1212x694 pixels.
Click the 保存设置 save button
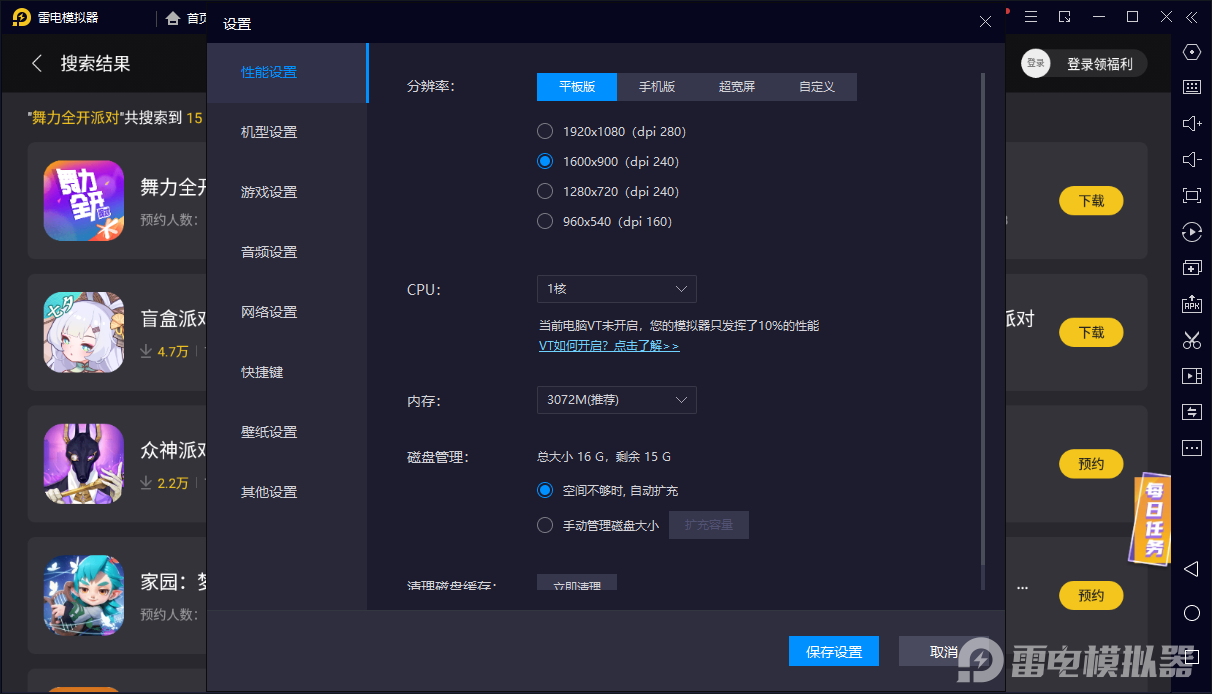[x=833, y=650]
